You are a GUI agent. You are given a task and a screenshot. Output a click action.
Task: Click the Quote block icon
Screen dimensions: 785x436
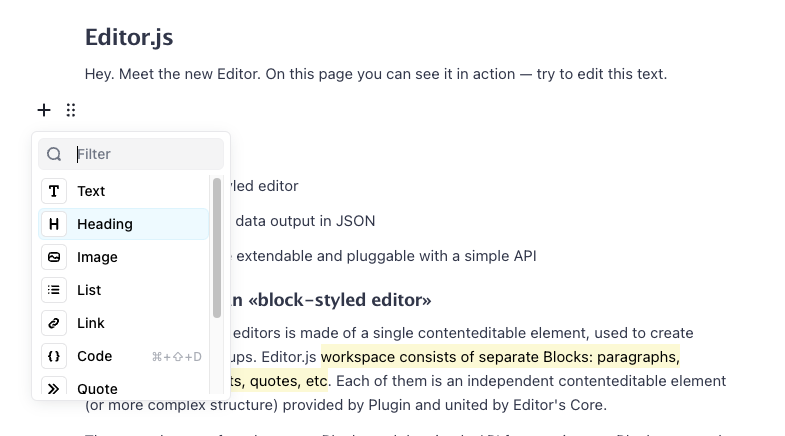54,388
